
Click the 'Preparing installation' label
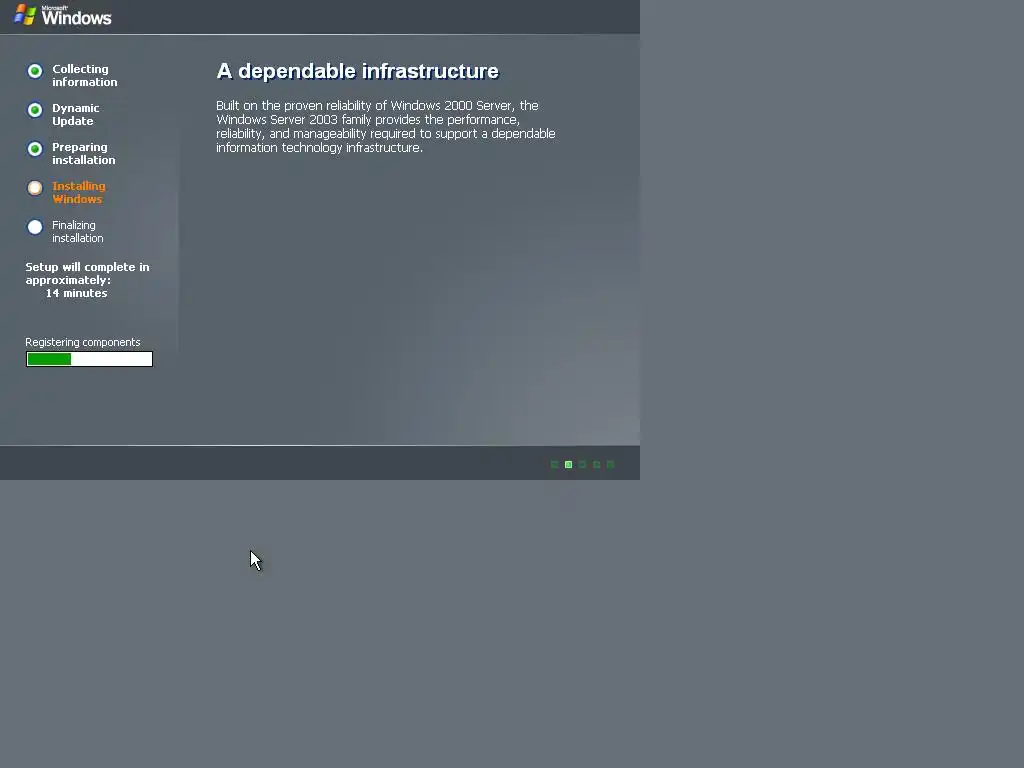(84, 153)
